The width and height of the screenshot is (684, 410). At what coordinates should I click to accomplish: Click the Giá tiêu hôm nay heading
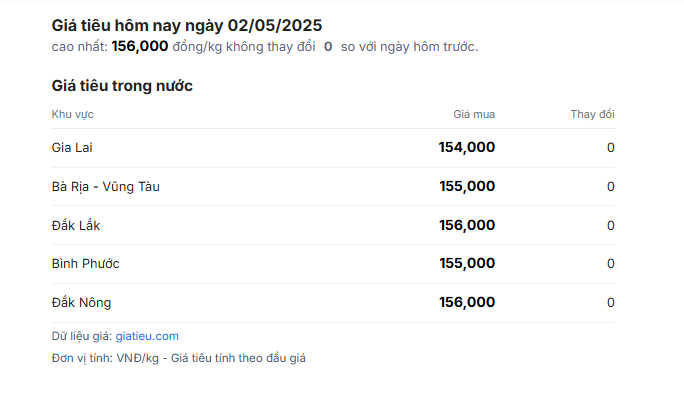tap(187, 25)
